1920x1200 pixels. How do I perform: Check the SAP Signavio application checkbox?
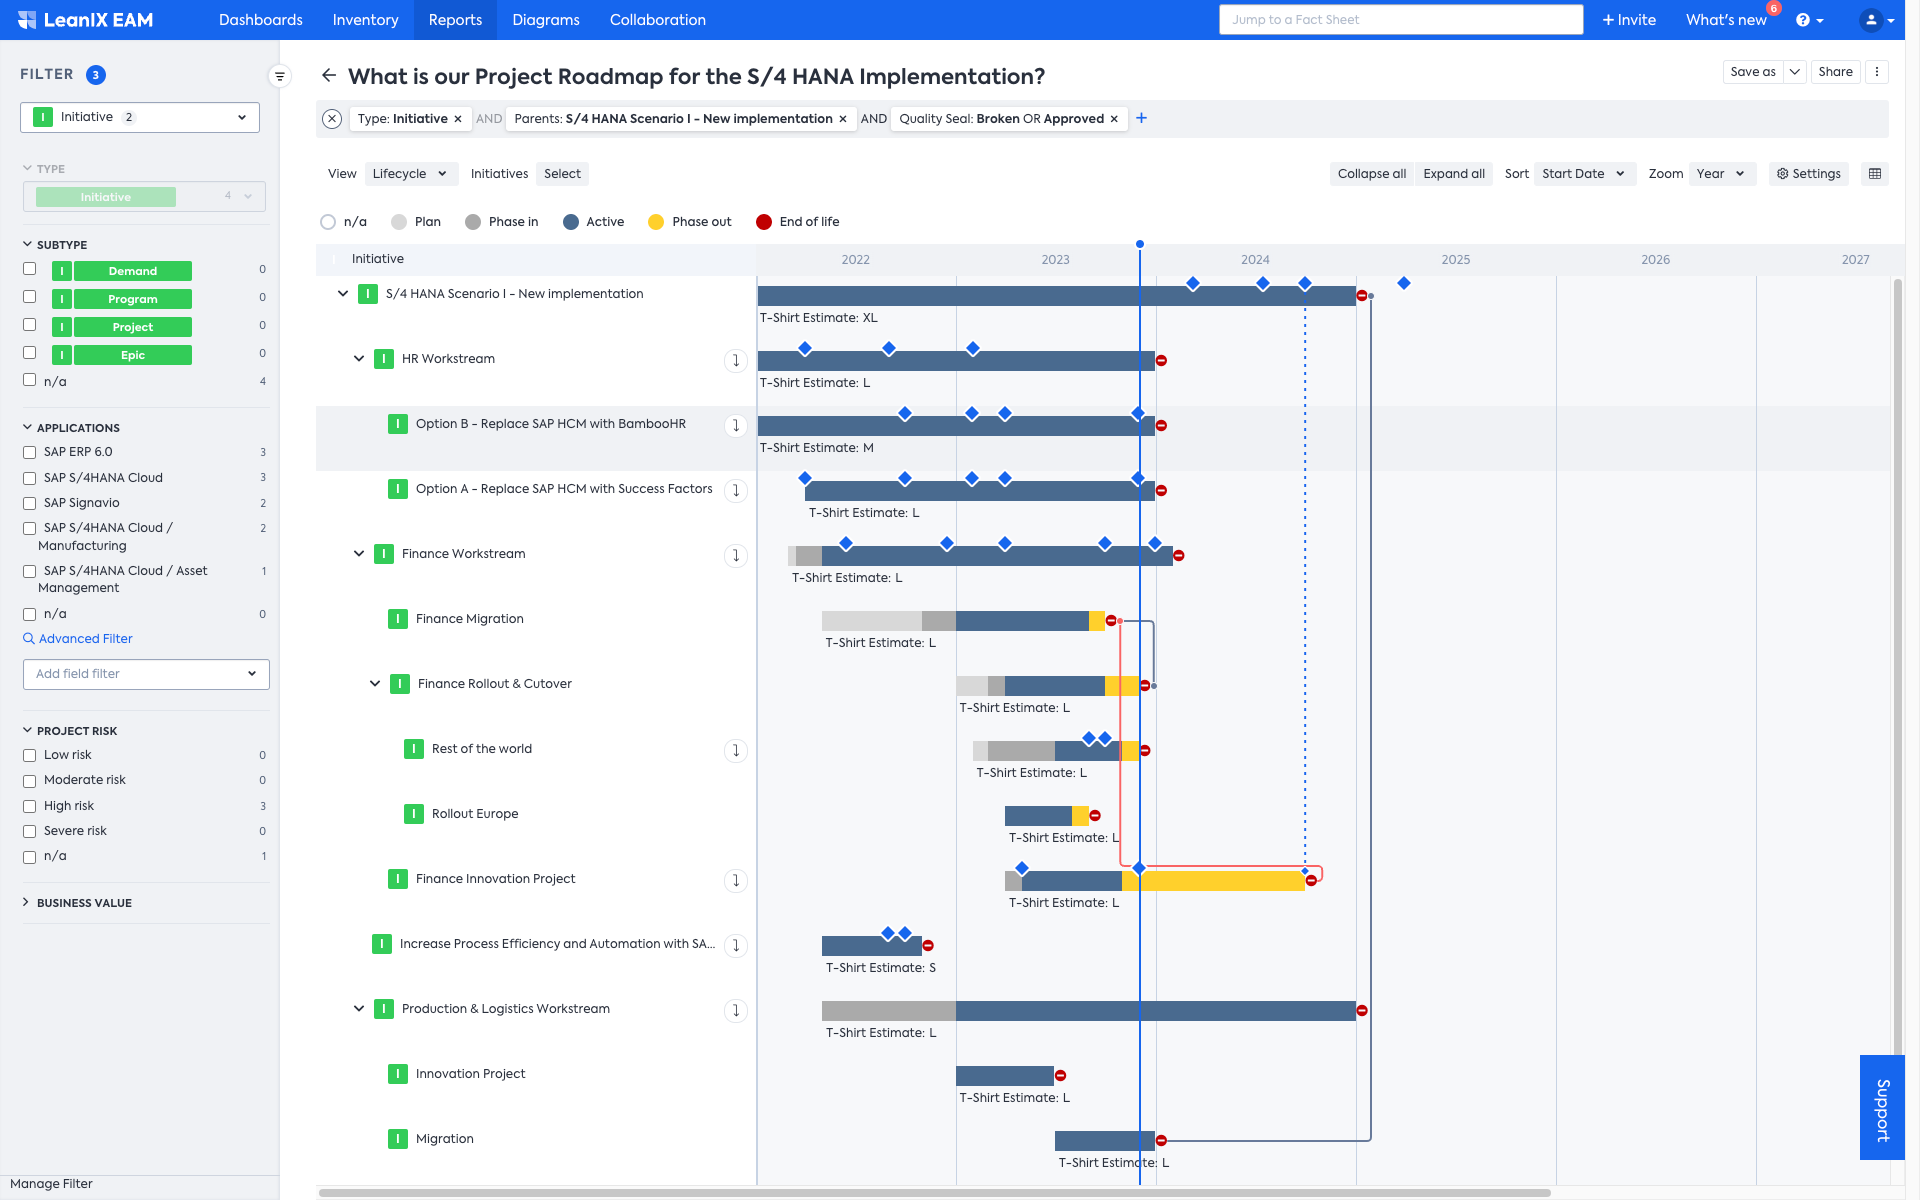30,504
